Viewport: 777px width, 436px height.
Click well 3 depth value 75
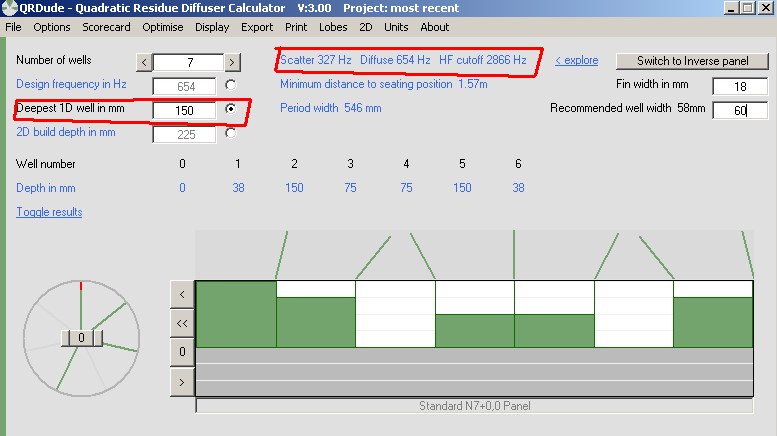350,188
